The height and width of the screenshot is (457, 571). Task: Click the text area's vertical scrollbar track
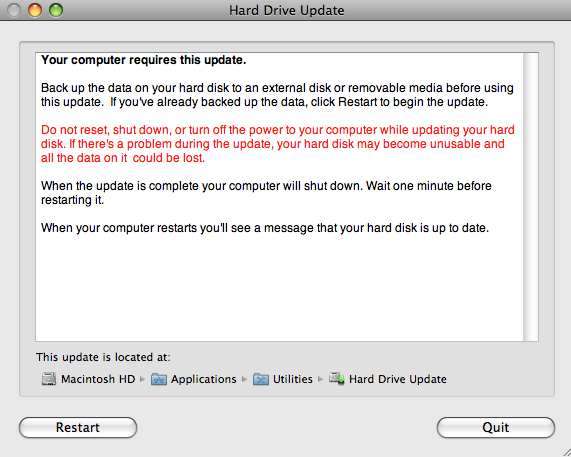(x=531, y=197)
